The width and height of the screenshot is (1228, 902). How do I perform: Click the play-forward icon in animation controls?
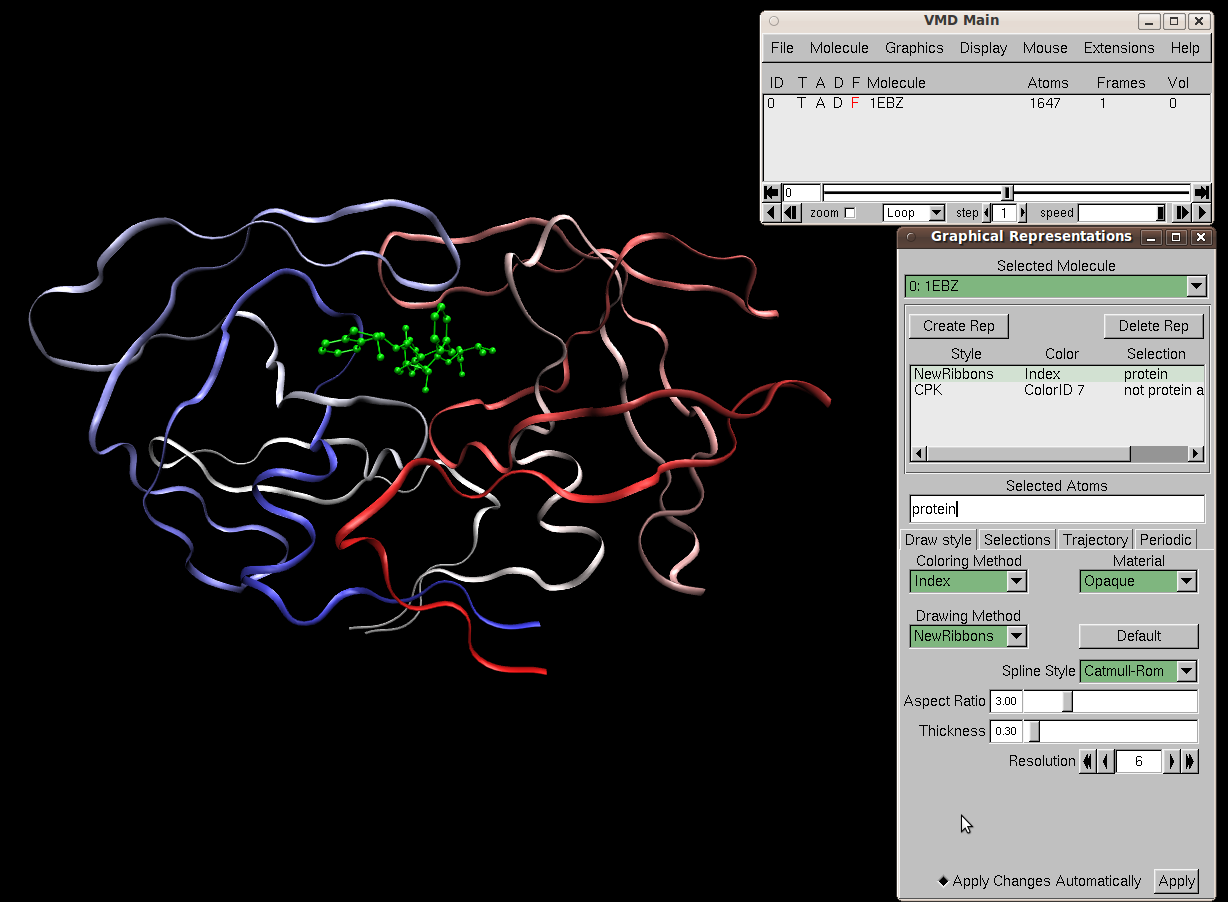(1201, 212)
